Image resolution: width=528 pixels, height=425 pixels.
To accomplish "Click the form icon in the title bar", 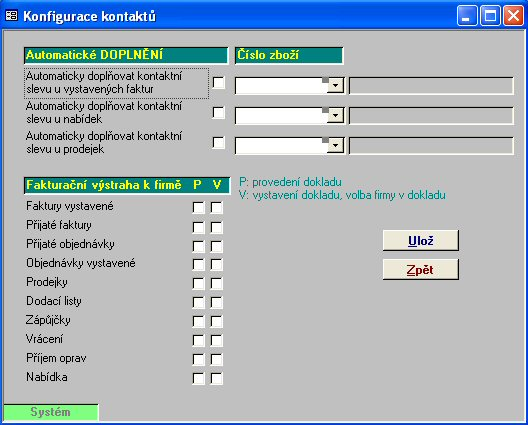I will (x=11, y=15).
